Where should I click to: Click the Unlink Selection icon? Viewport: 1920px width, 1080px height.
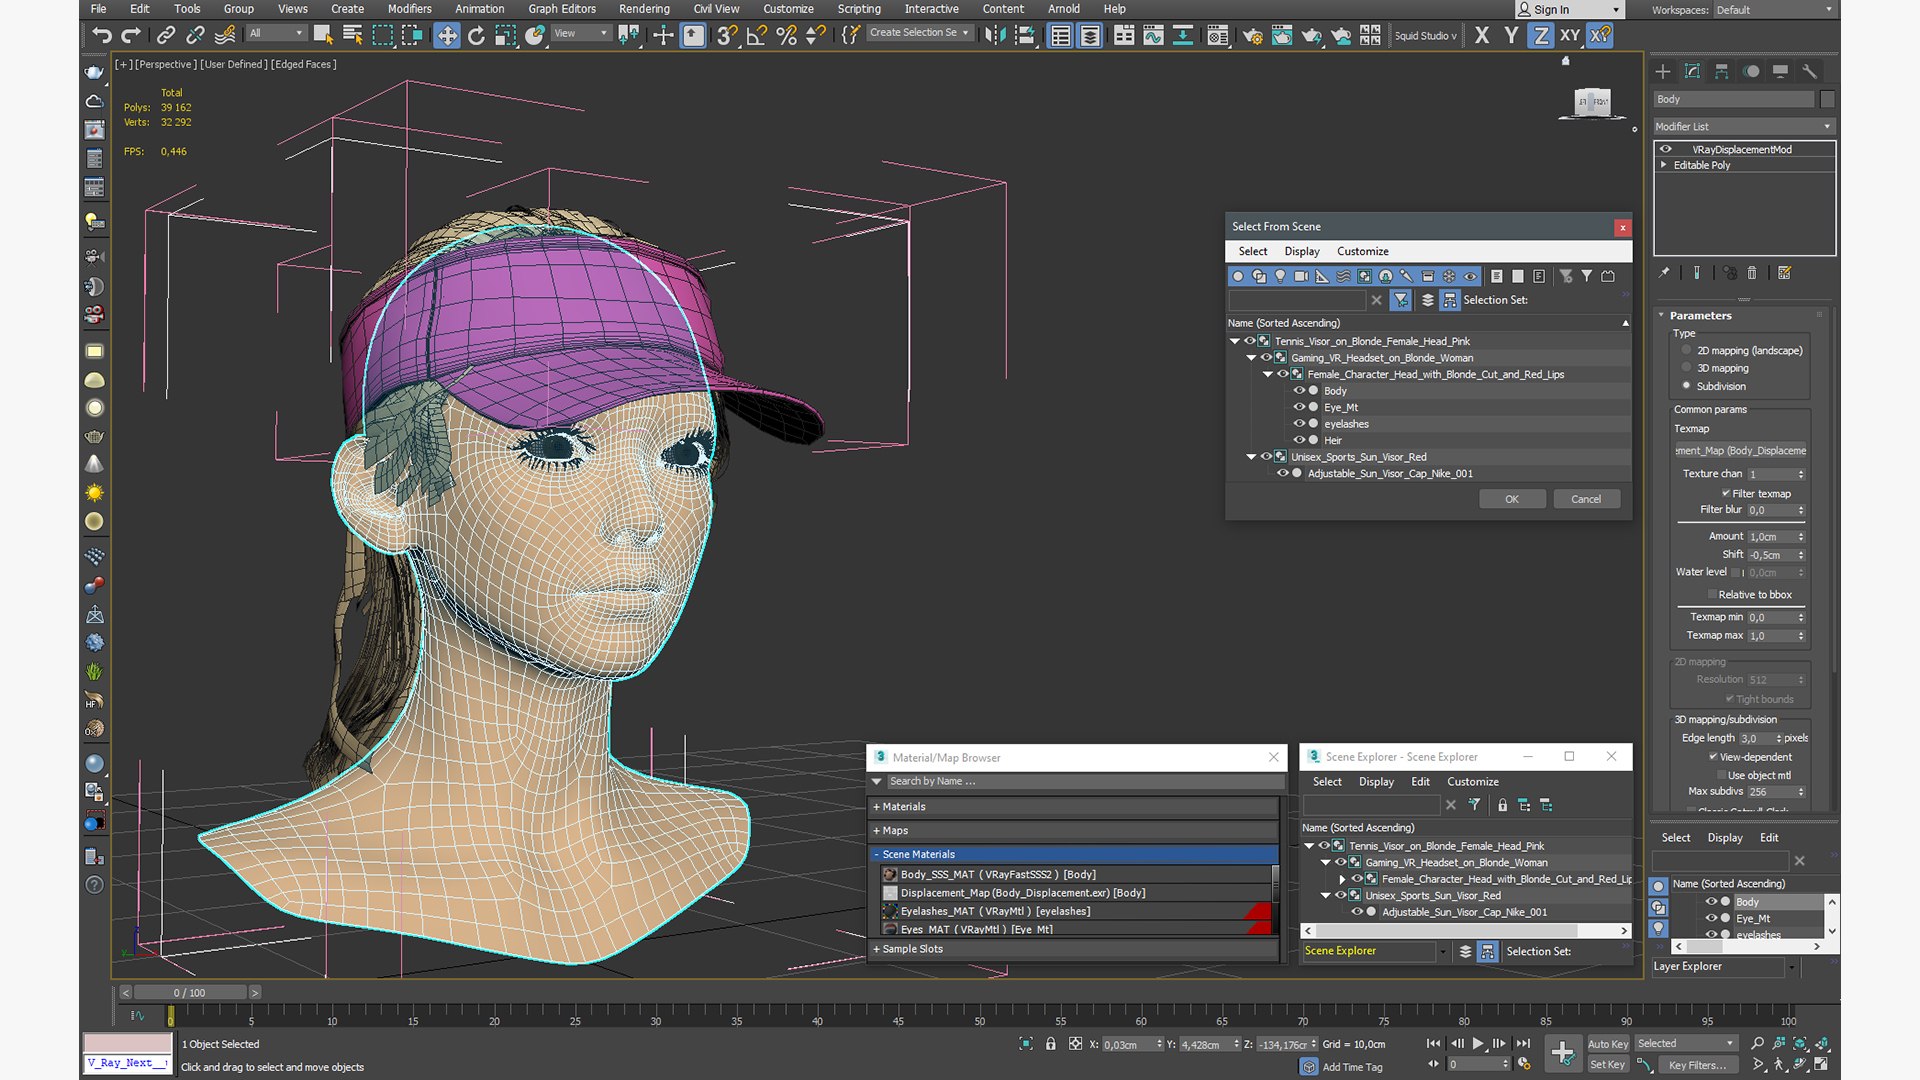[195, 35]
